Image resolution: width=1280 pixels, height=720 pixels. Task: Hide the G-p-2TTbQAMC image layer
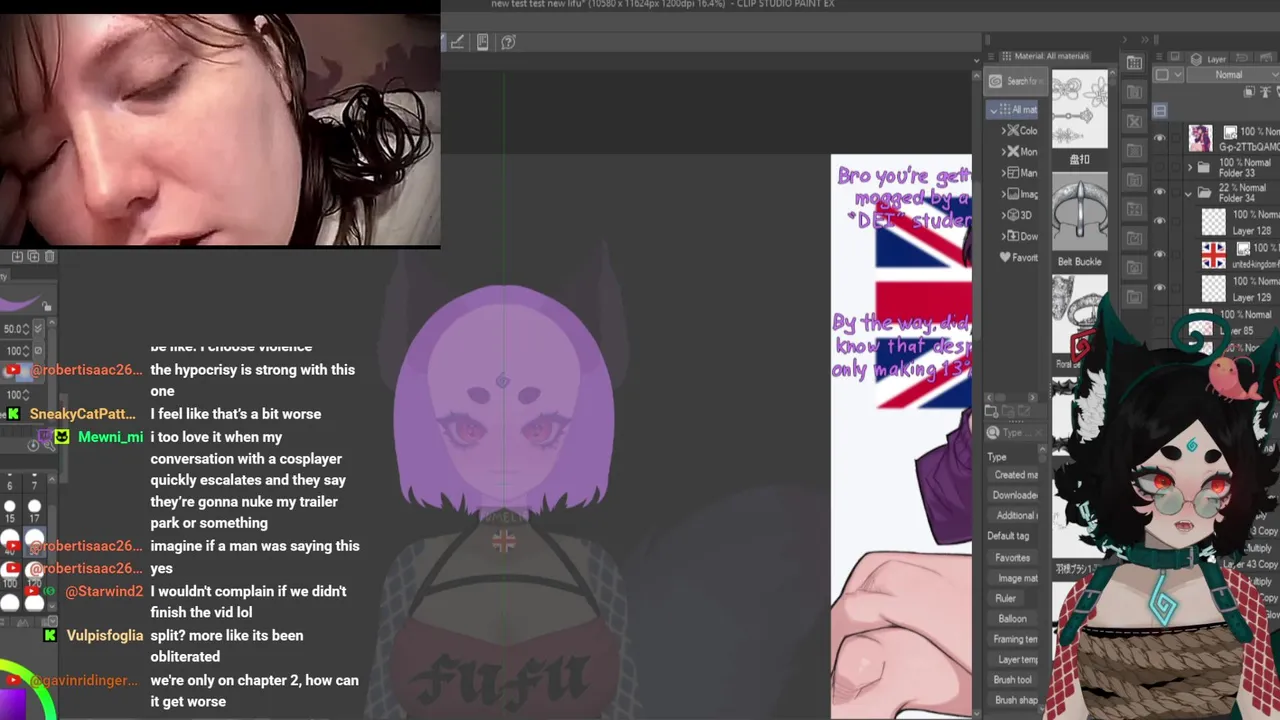coord(1160,138)
